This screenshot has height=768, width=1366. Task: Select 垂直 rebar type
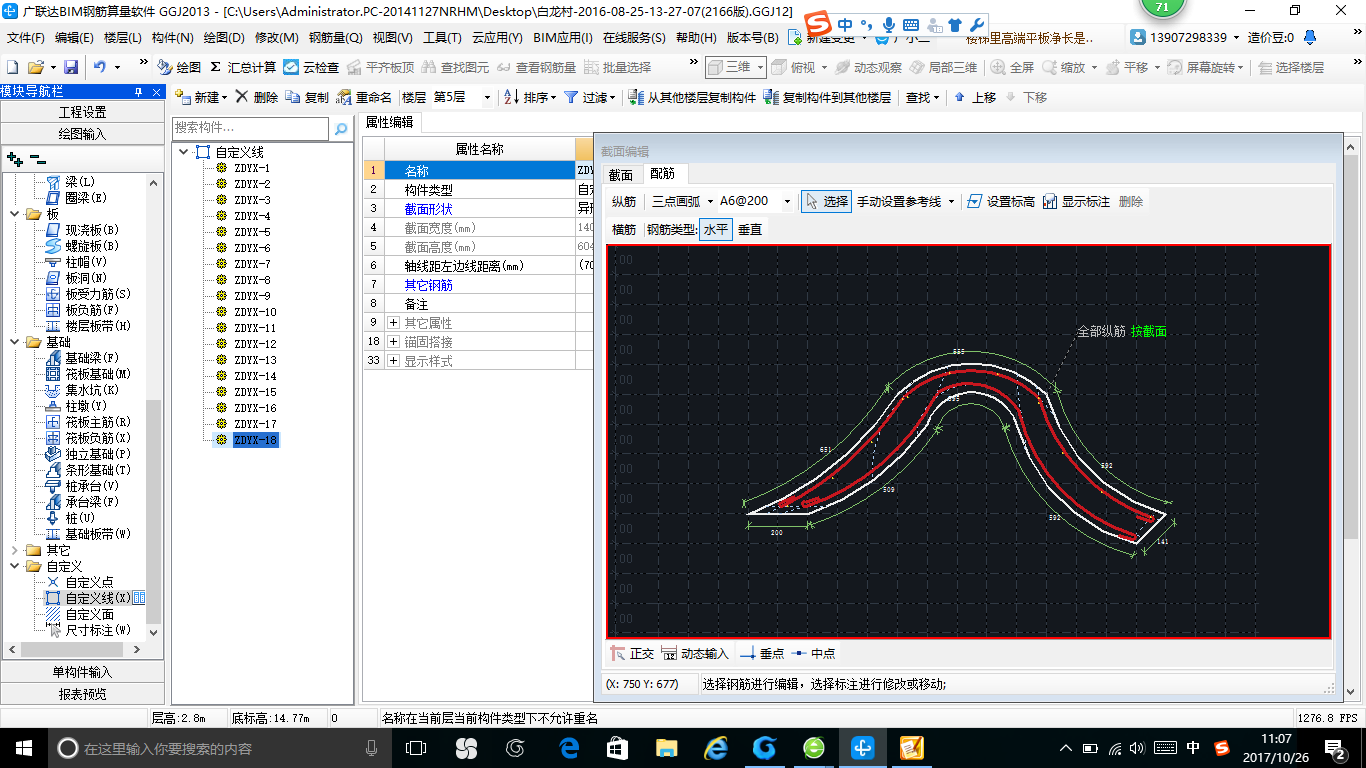[x=750, y=229]
